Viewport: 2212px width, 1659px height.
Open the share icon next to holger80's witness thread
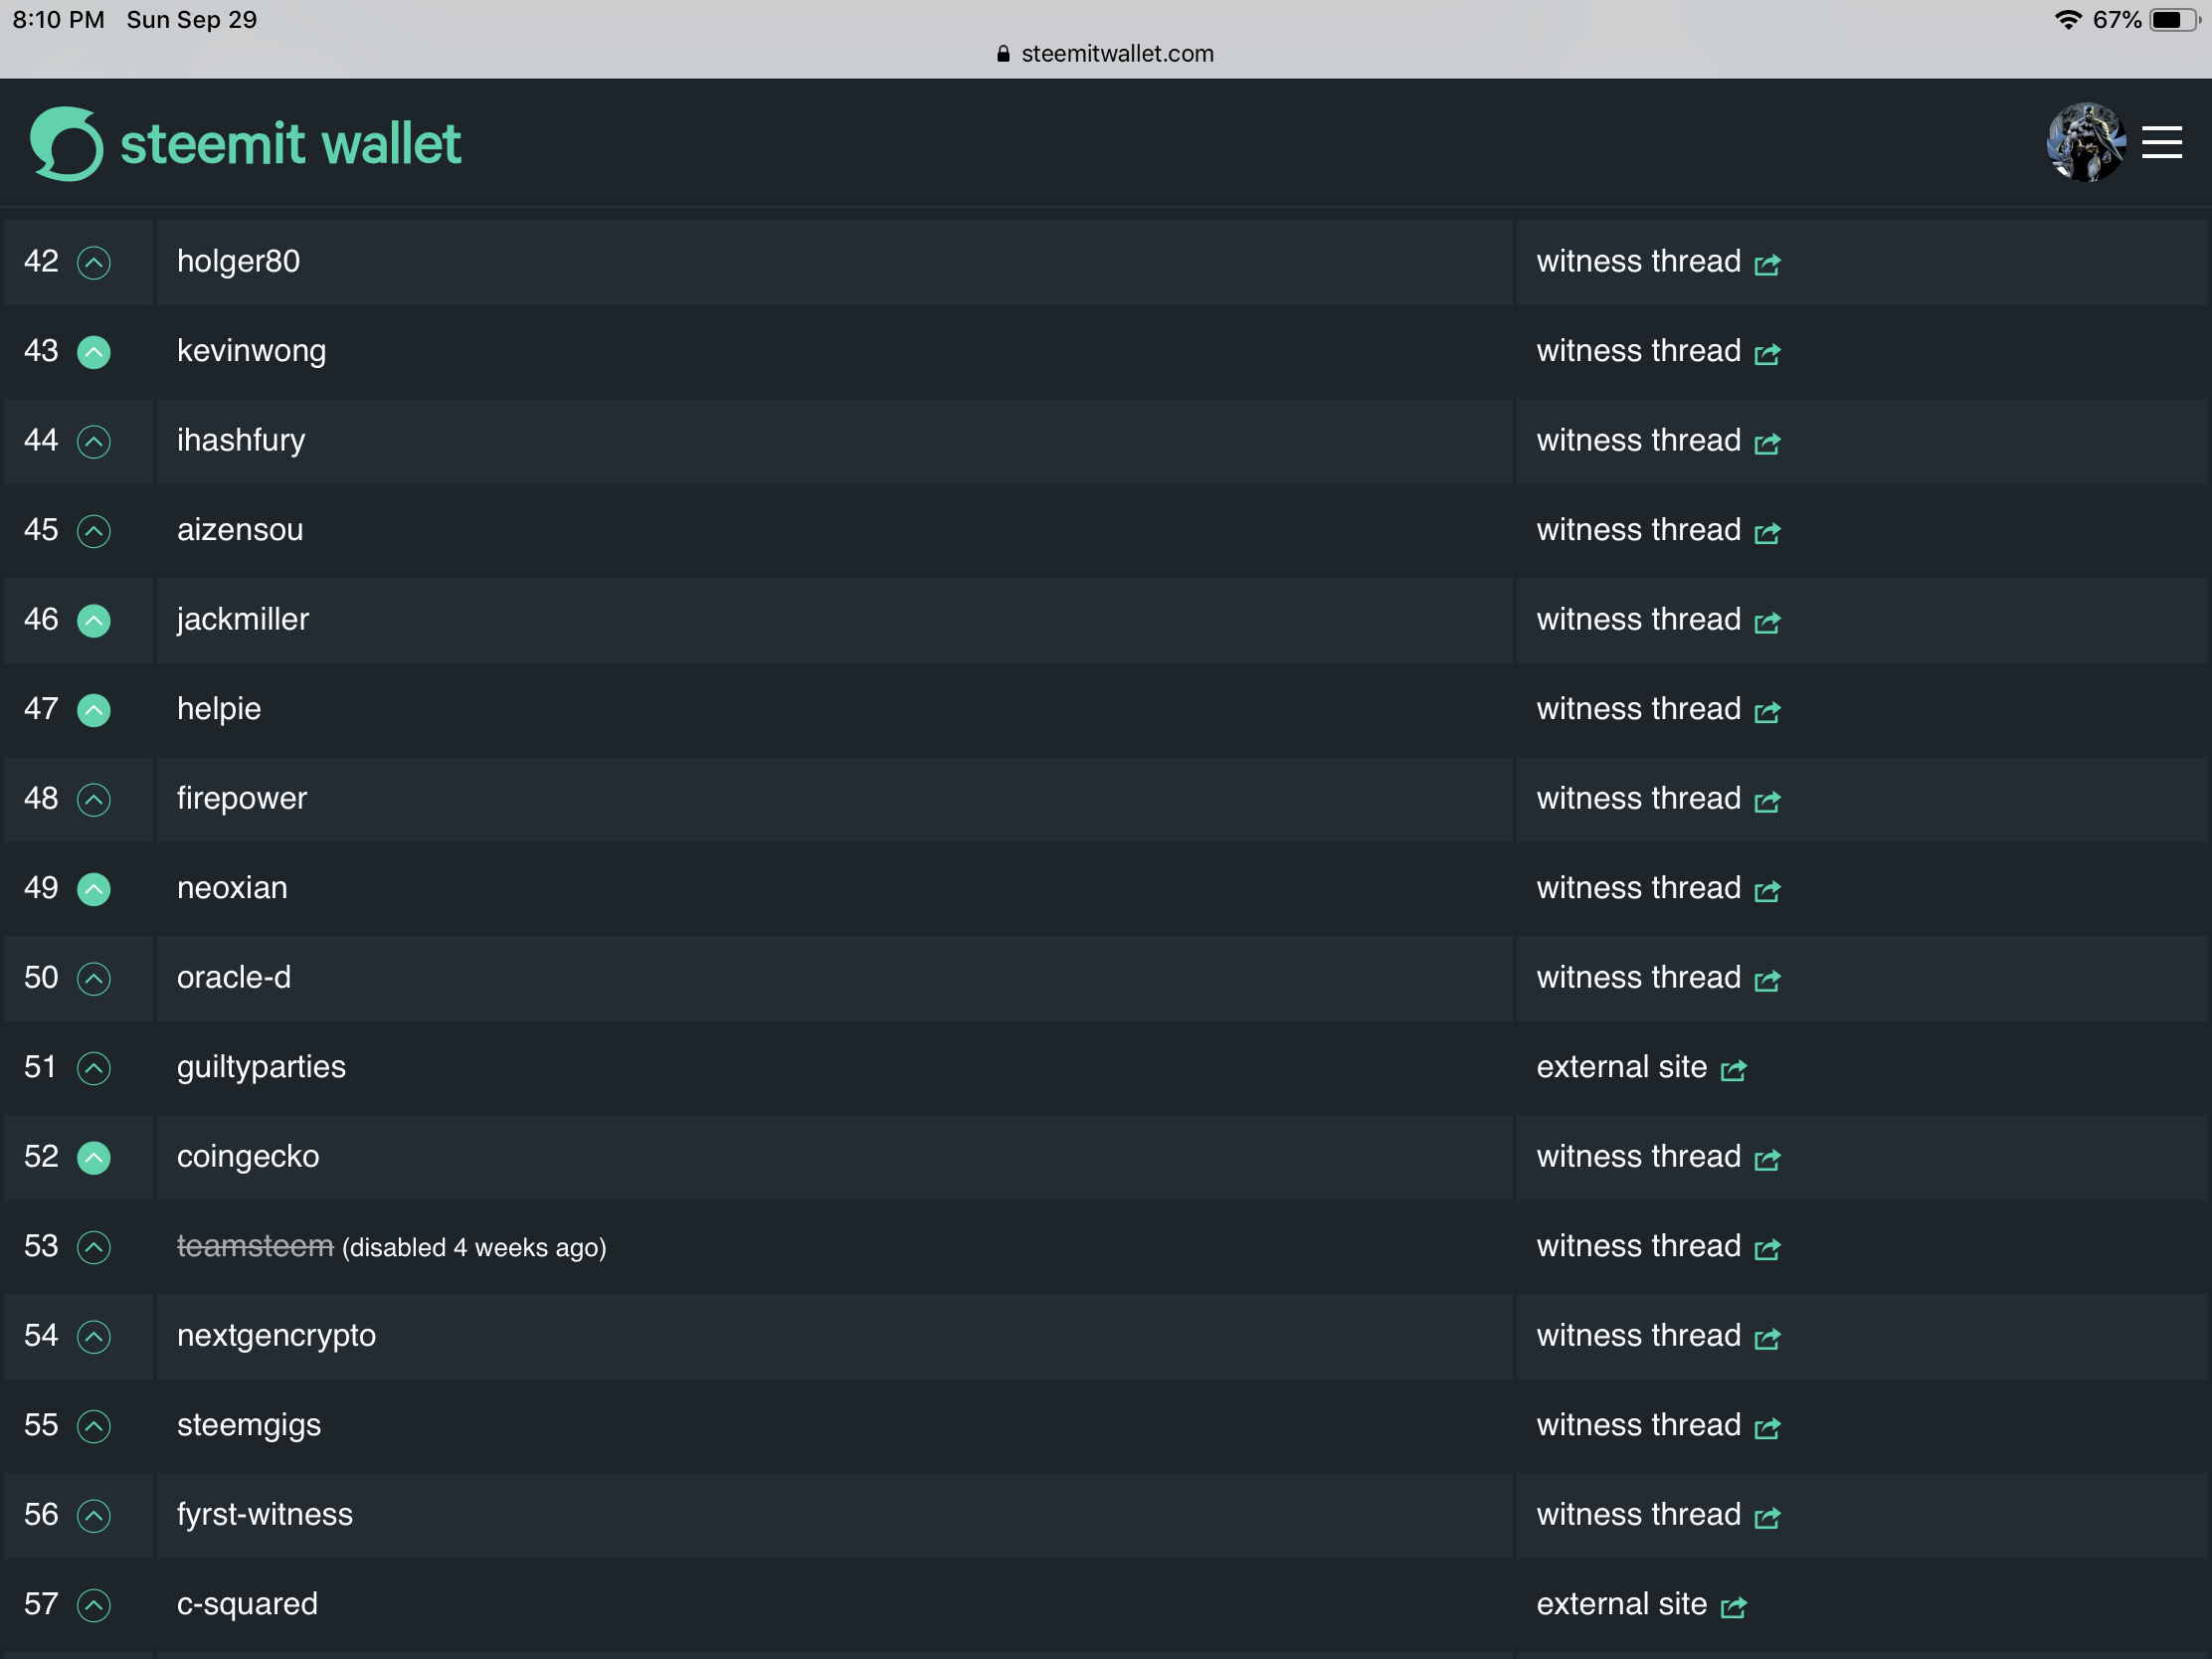tap(1767, 264)
